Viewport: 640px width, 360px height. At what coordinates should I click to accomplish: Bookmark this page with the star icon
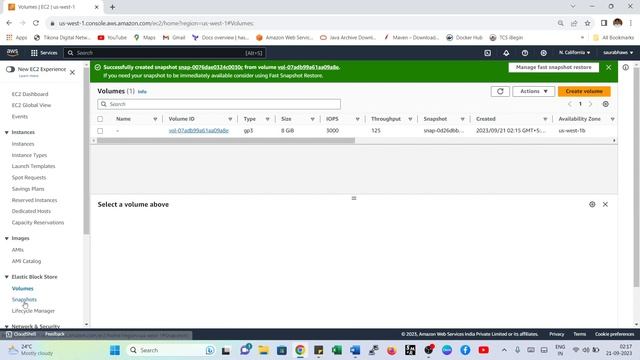click(587, 23)
